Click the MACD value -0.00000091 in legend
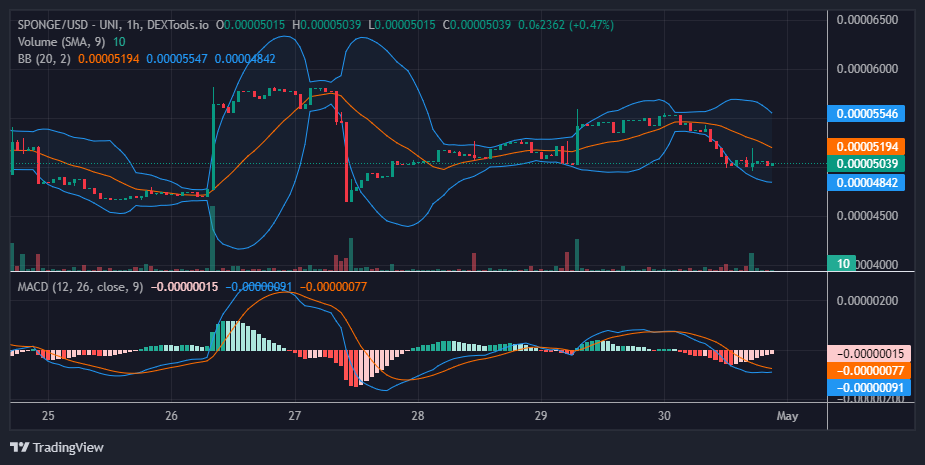The width and height of the screenshot is (925, 465). pos(259,287)
